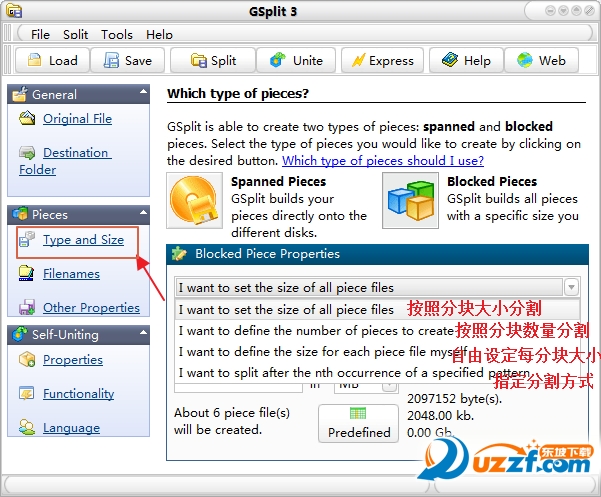Click the Language people icon

(27, 427)
